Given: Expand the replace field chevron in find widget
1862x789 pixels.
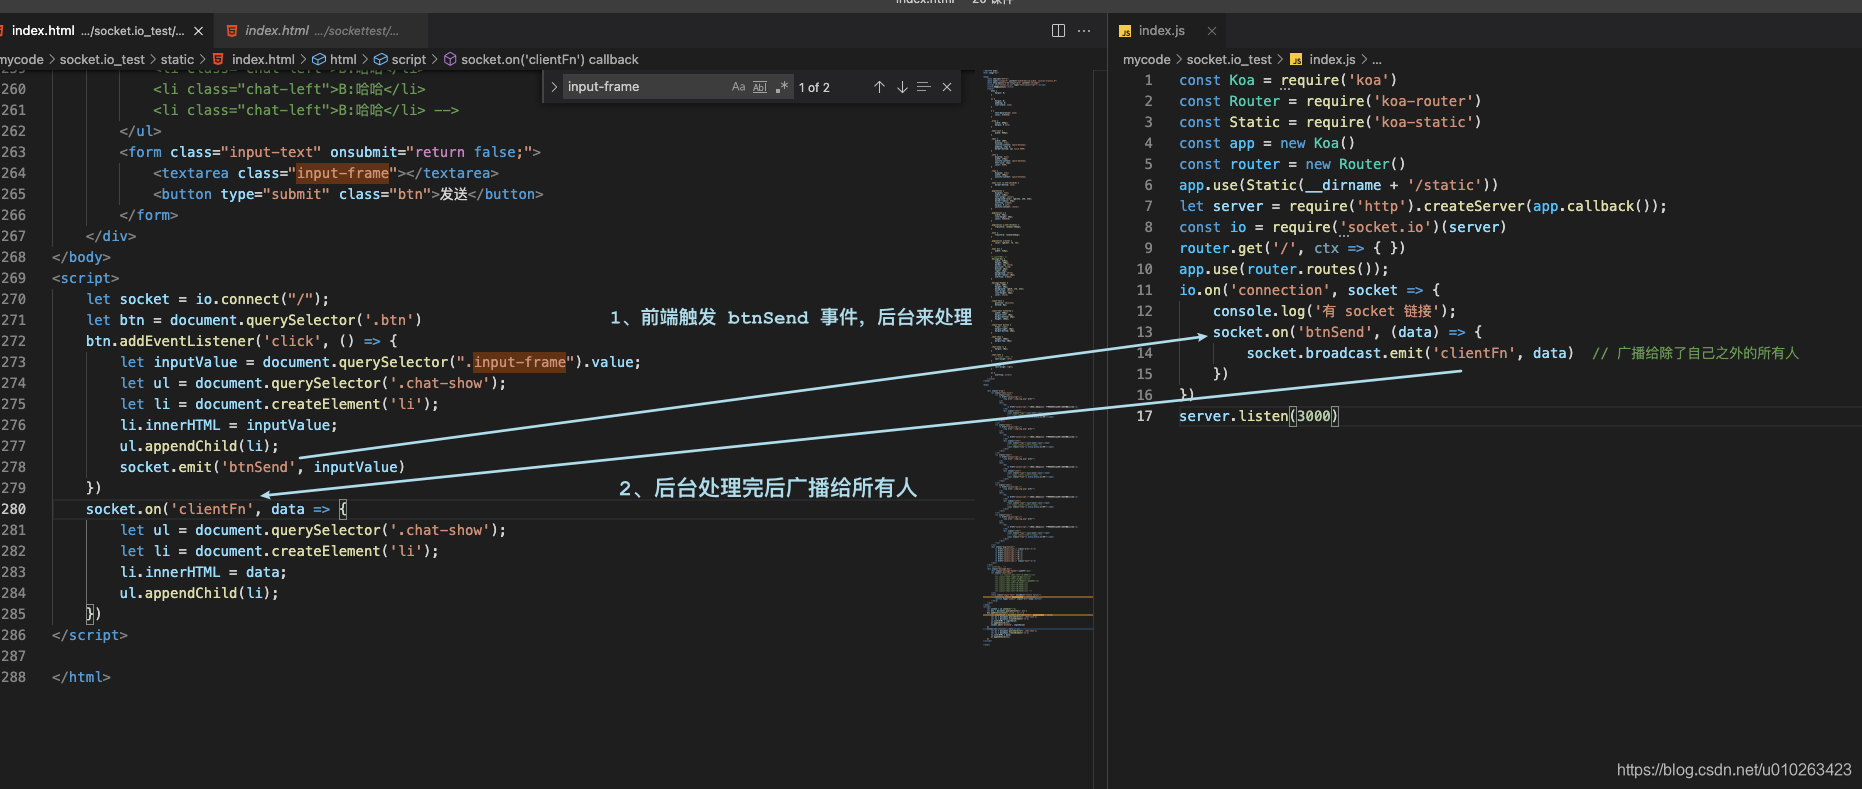Looking at the screenshot, I should pyautogui.click(x=554, y=87).
